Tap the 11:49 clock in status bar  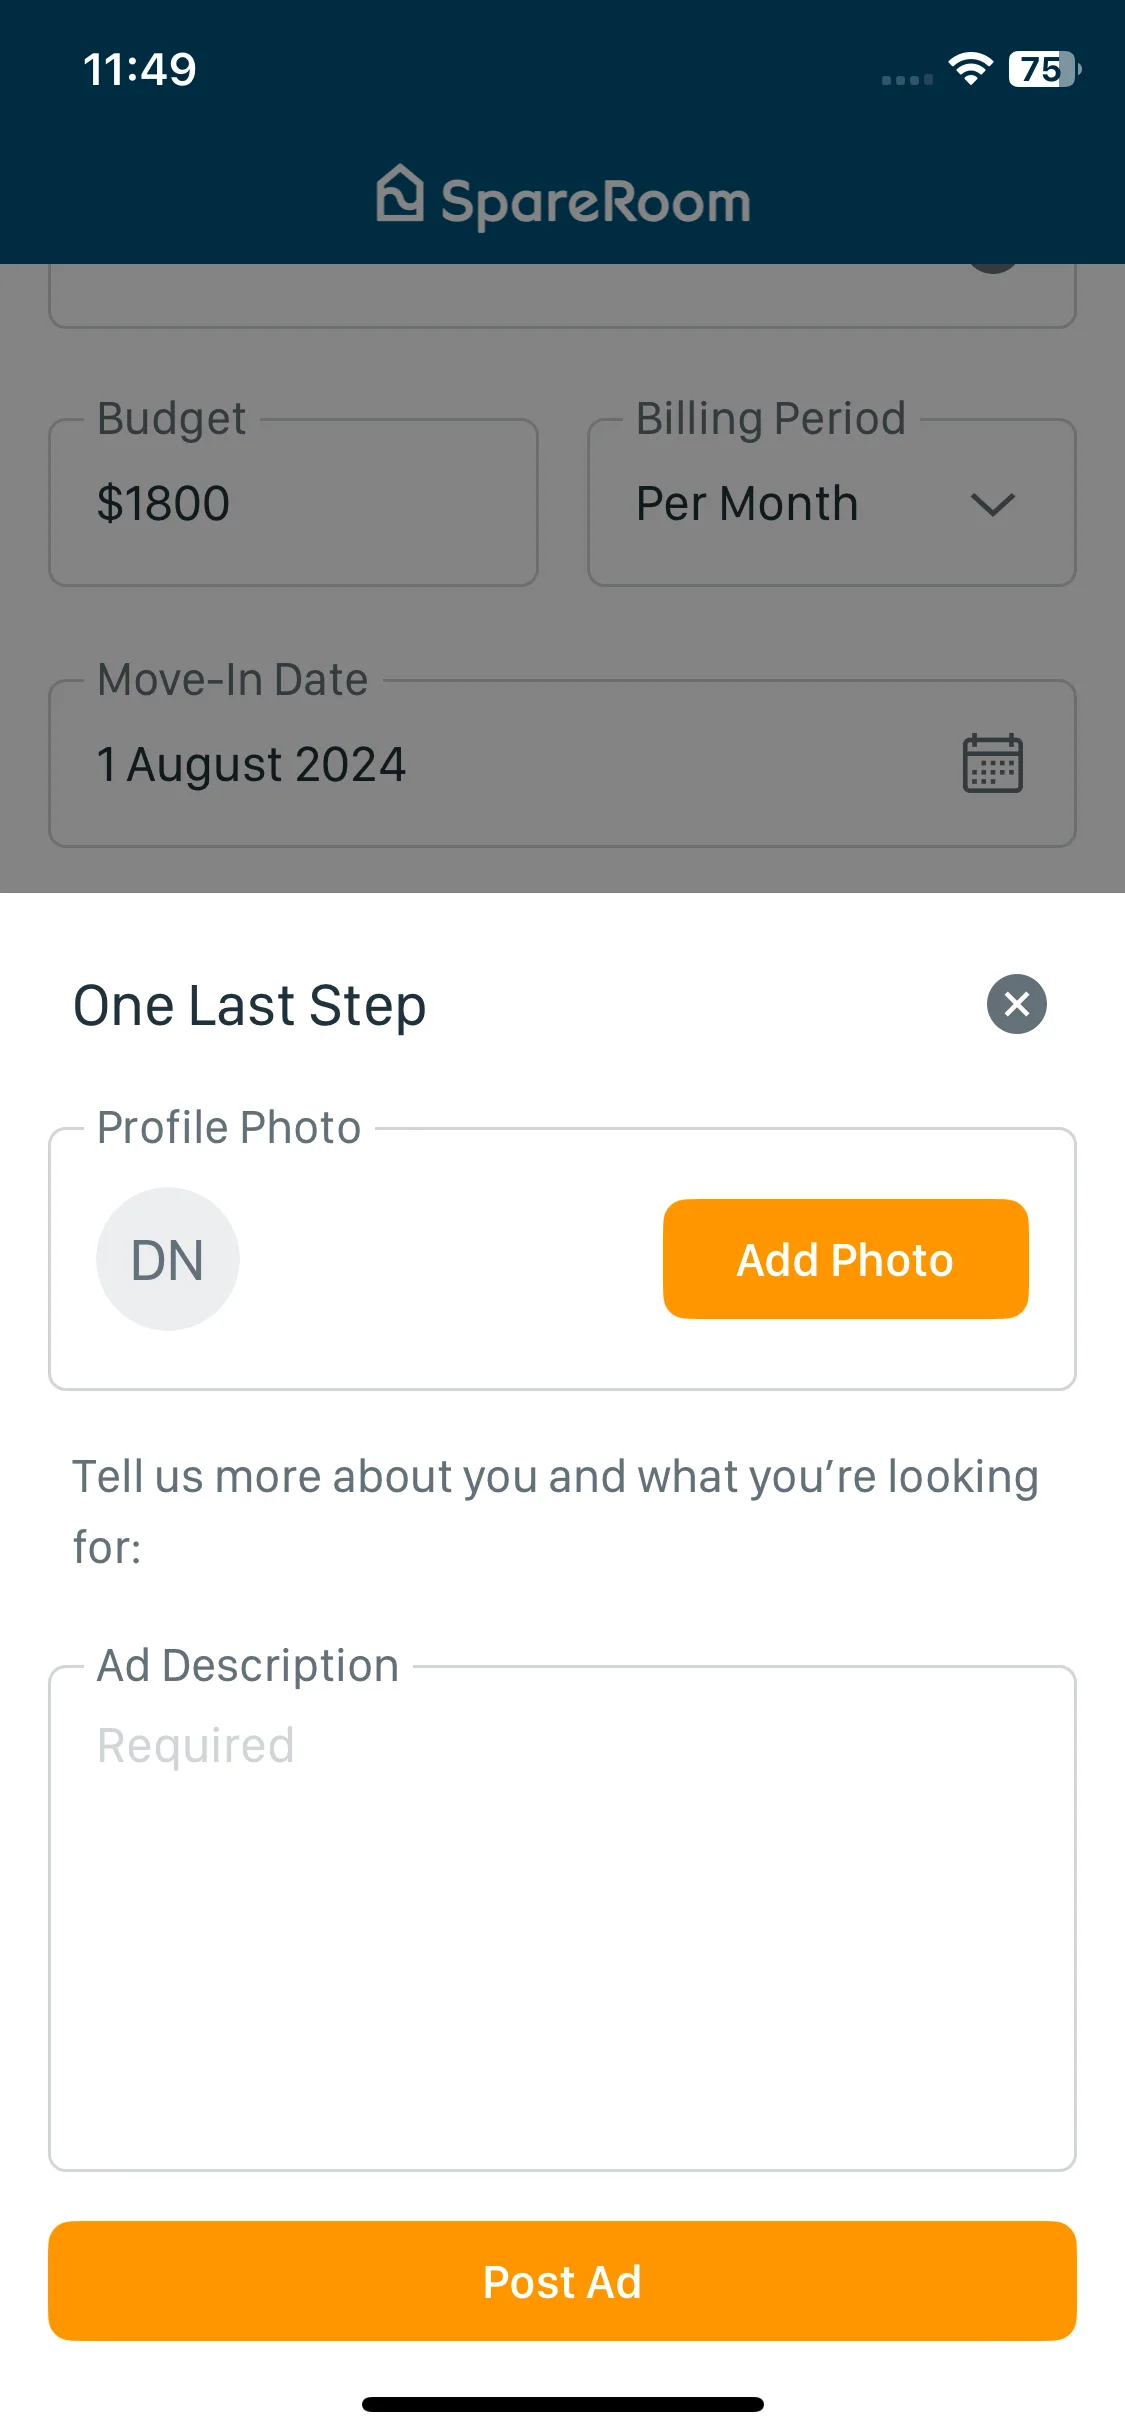(139, 69)
